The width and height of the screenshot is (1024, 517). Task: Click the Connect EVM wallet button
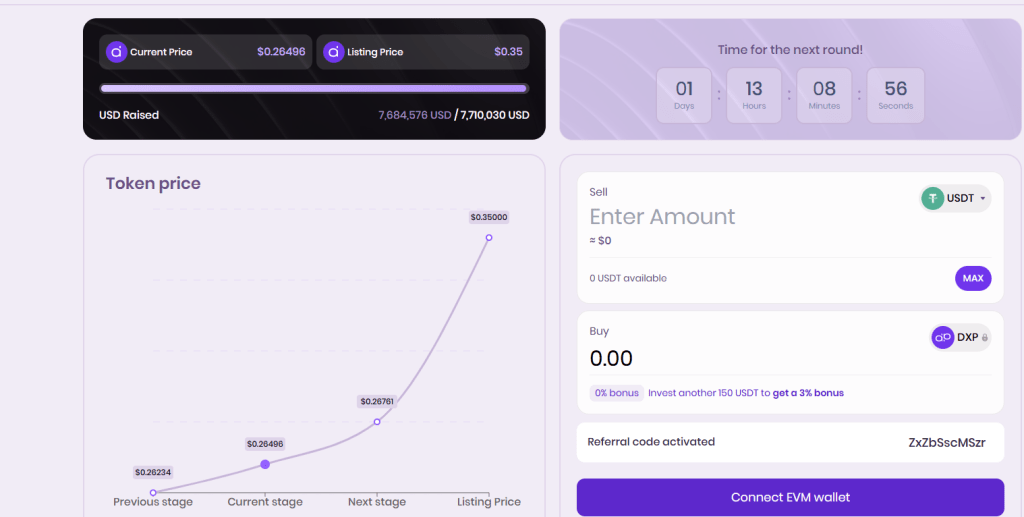[x=790, y=497]
